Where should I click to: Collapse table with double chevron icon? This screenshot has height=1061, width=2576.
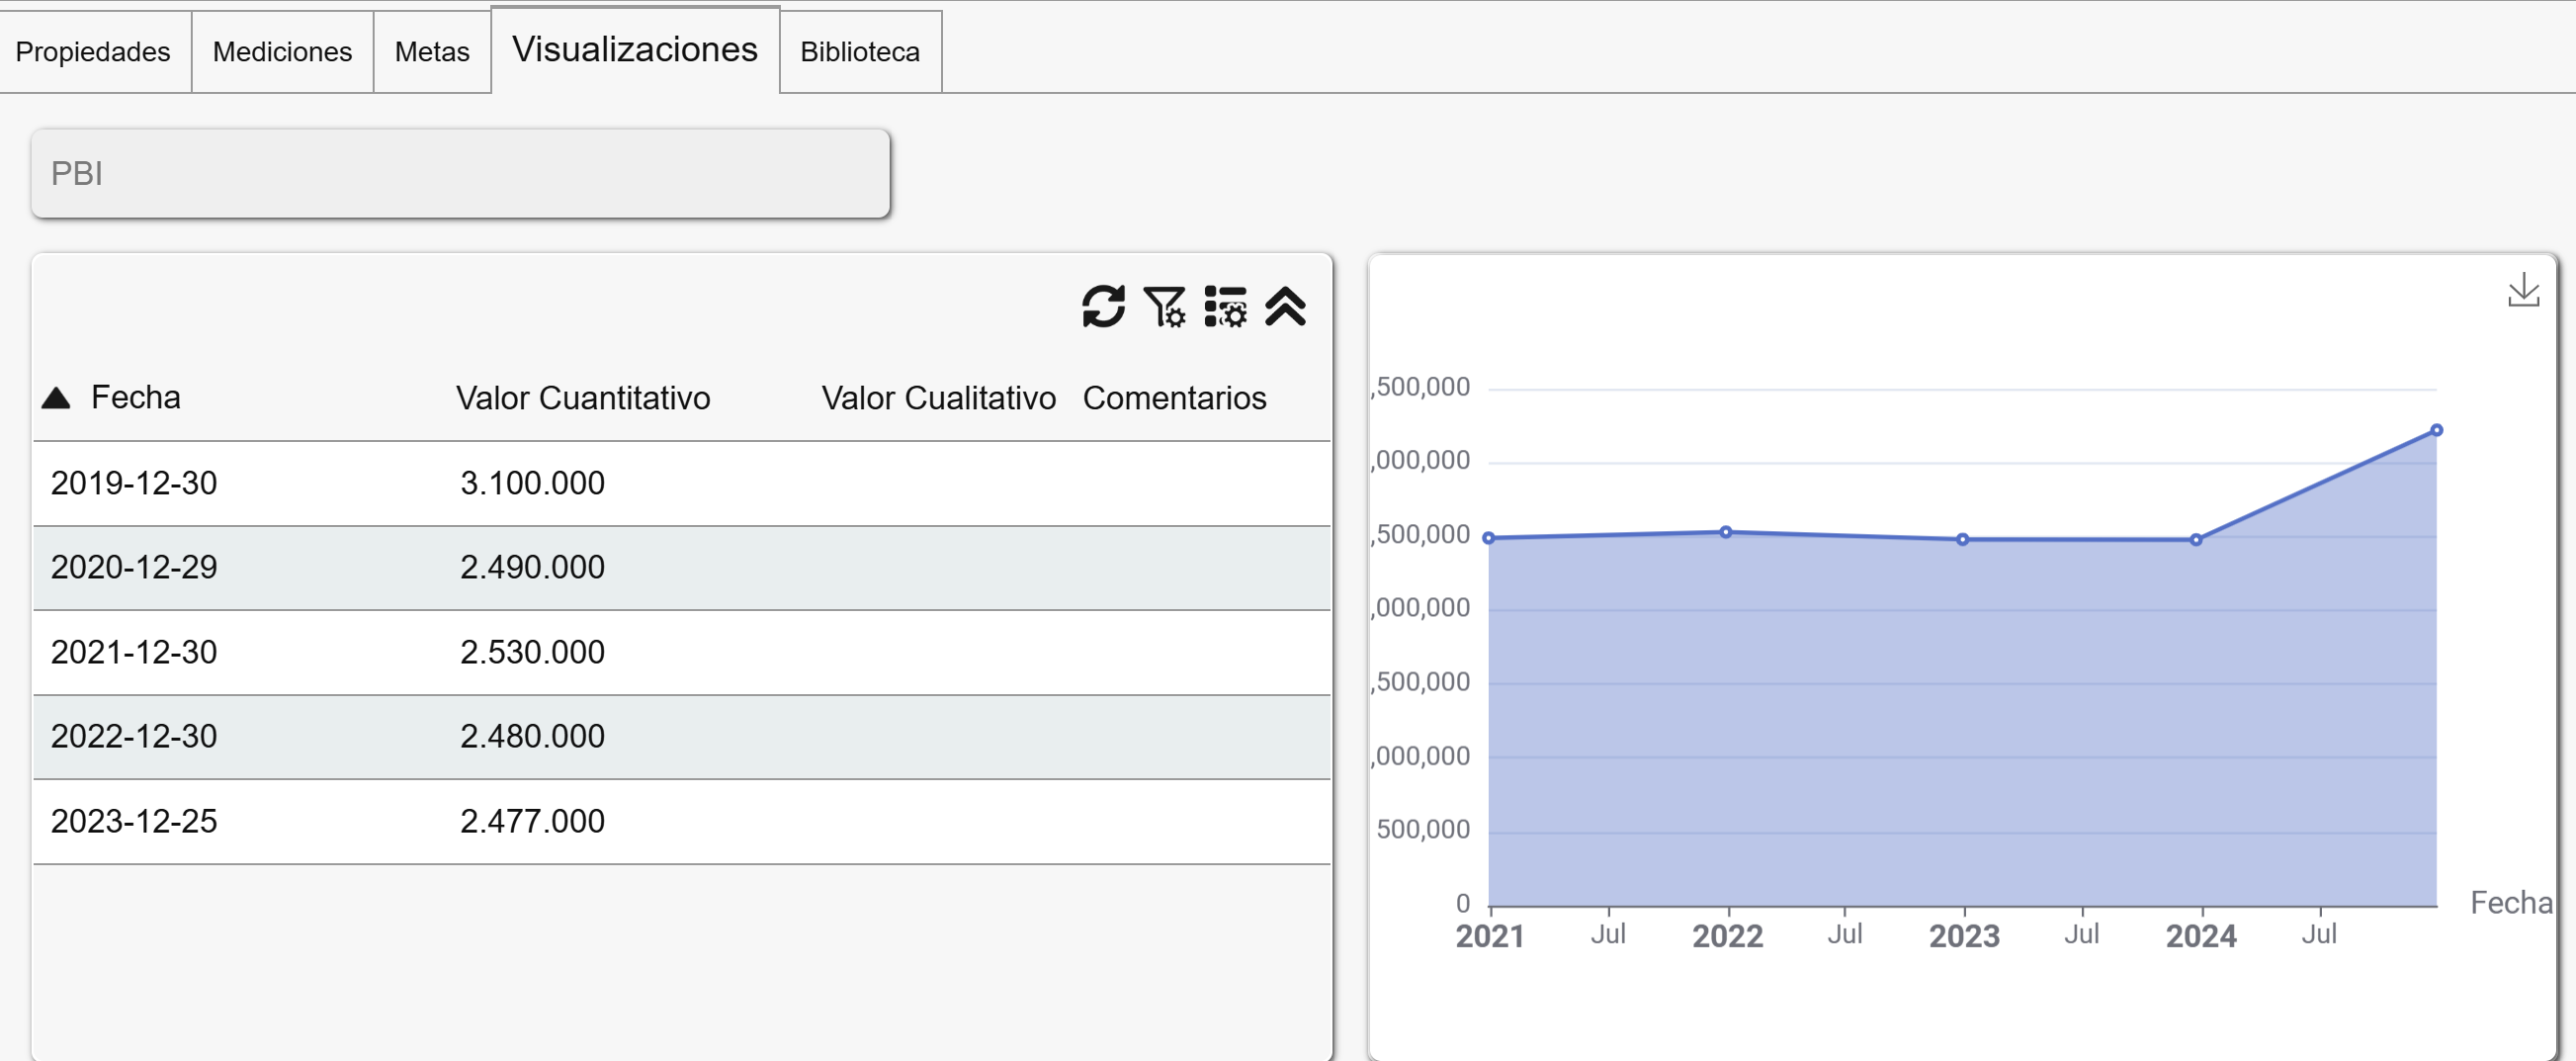click(x=1285, y=306)
